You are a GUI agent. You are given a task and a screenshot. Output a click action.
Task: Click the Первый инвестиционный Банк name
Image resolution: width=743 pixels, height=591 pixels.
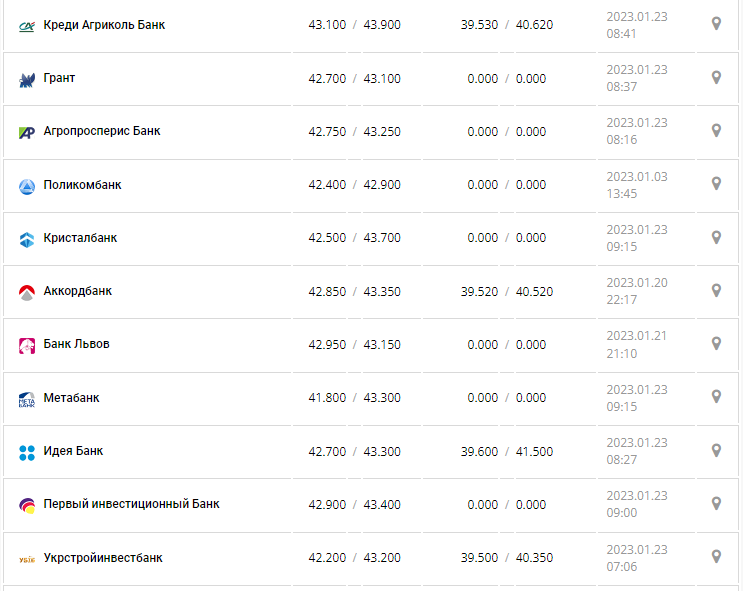click(131, 504)
